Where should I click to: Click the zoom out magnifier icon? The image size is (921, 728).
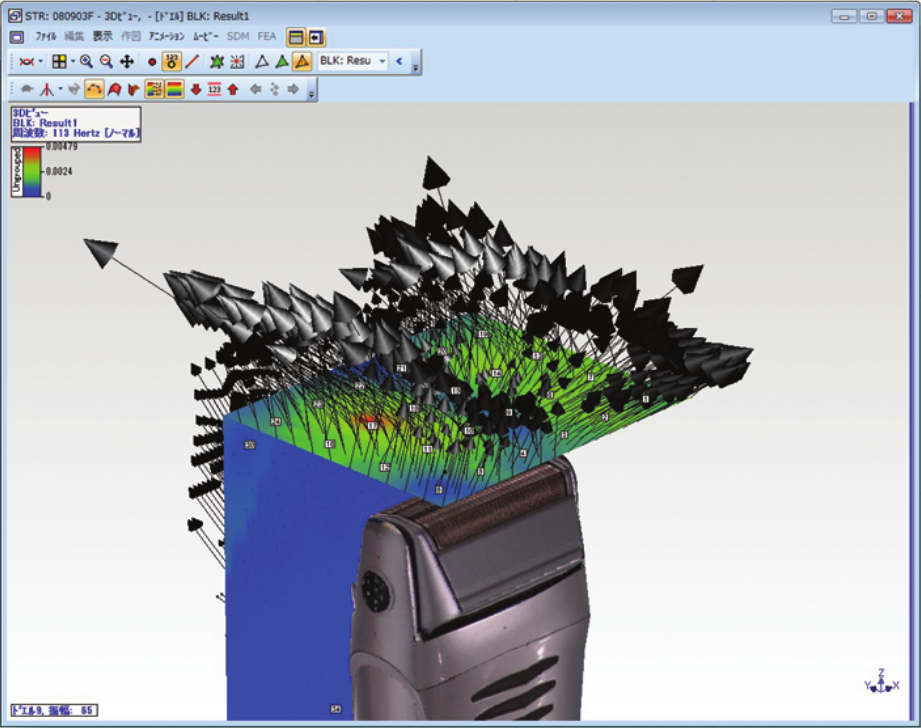click(x=106, y=62)
